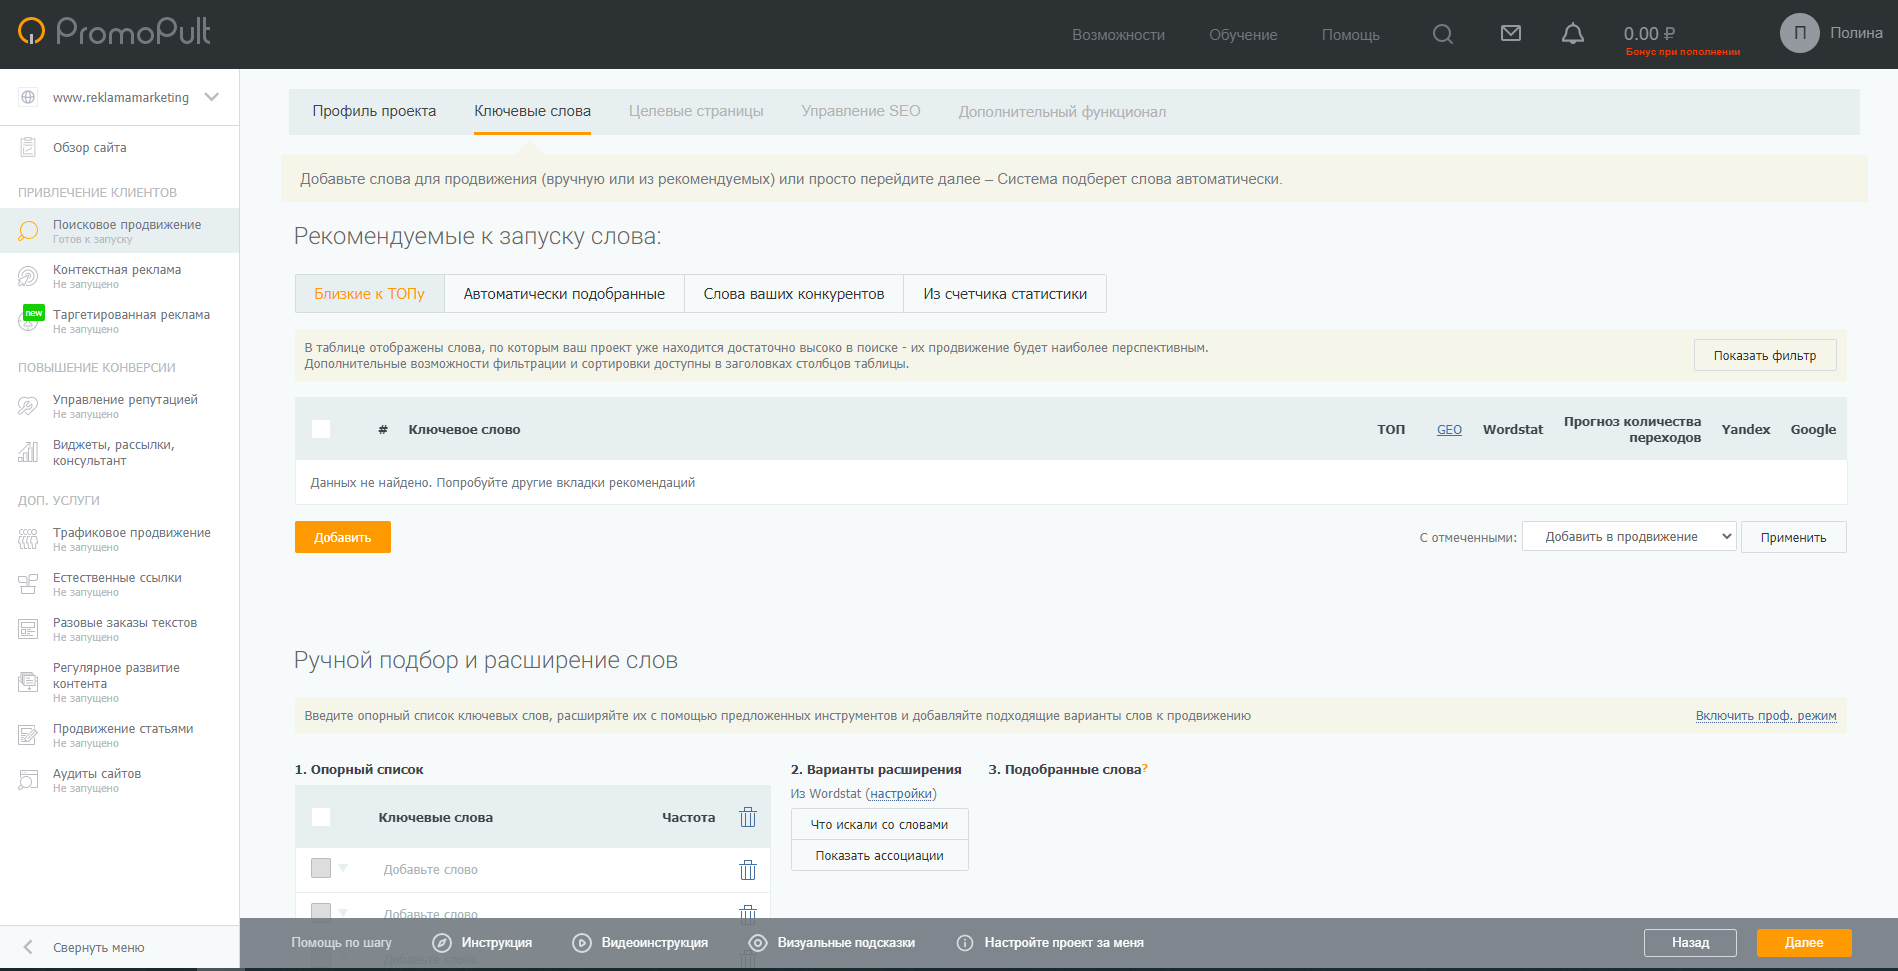Click the trash icon in Опорный список header

pos(748,817)
